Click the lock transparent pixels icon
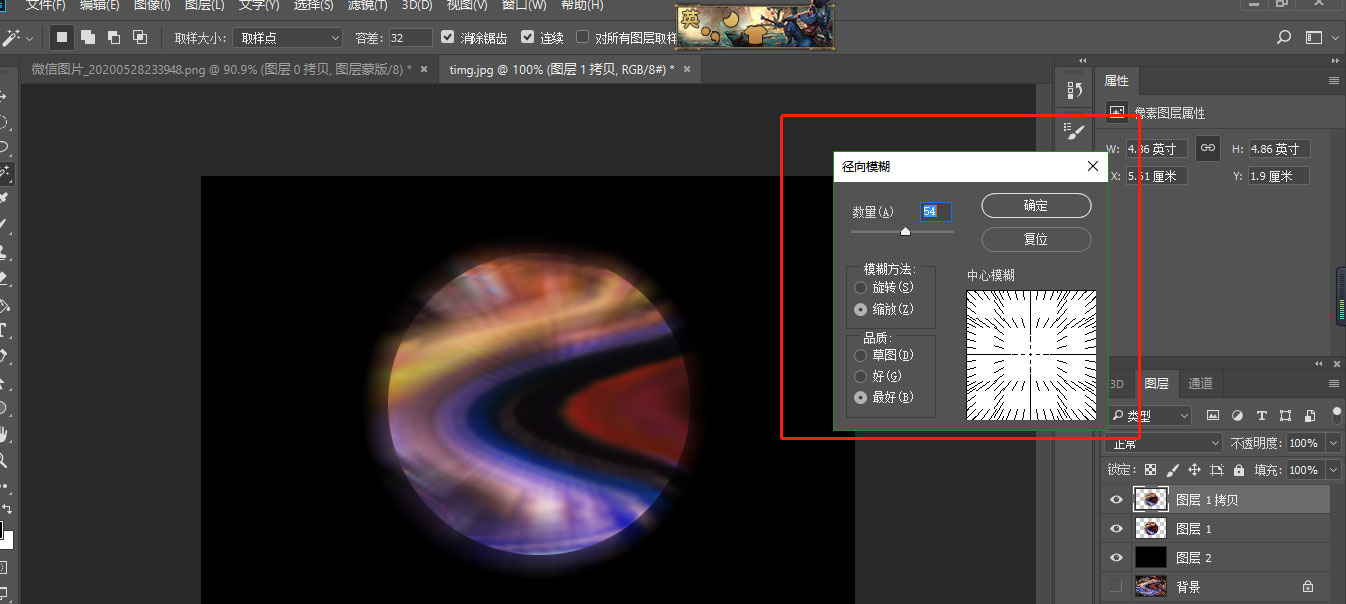 click(1150, 470)
